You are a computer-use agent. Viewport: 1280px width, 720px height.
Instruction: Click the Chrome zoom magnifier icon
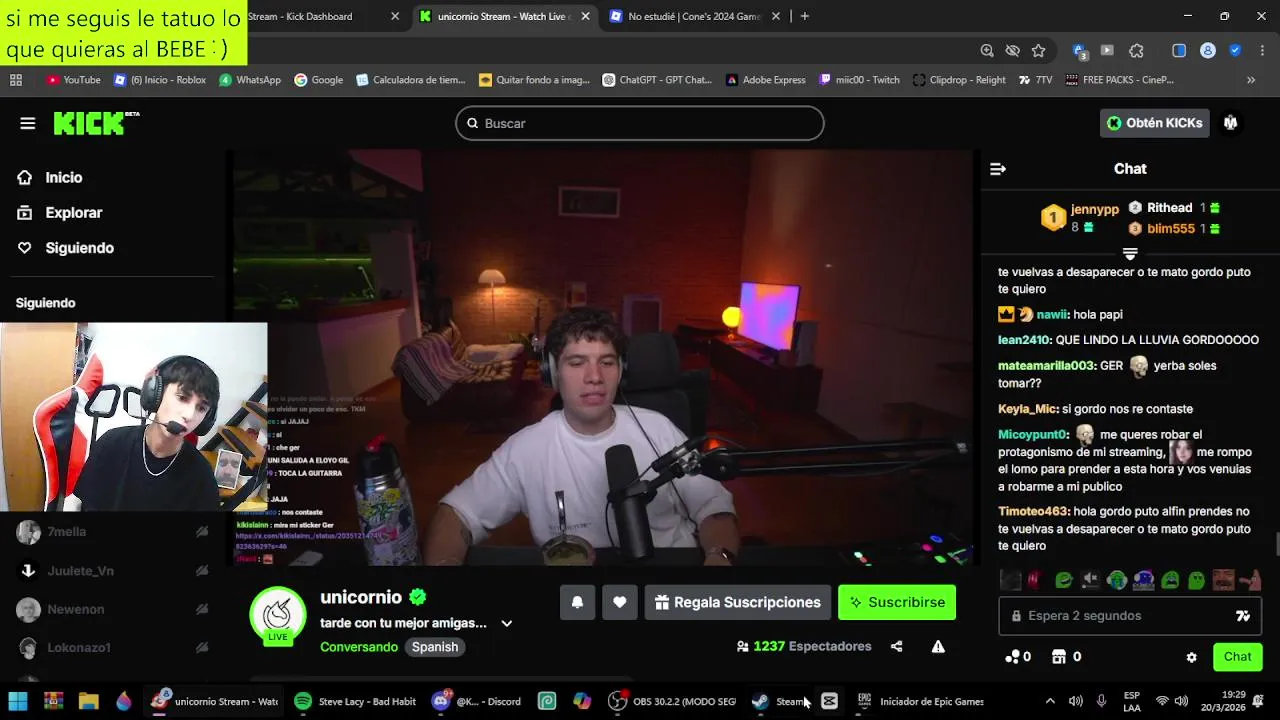click(987, 51)
